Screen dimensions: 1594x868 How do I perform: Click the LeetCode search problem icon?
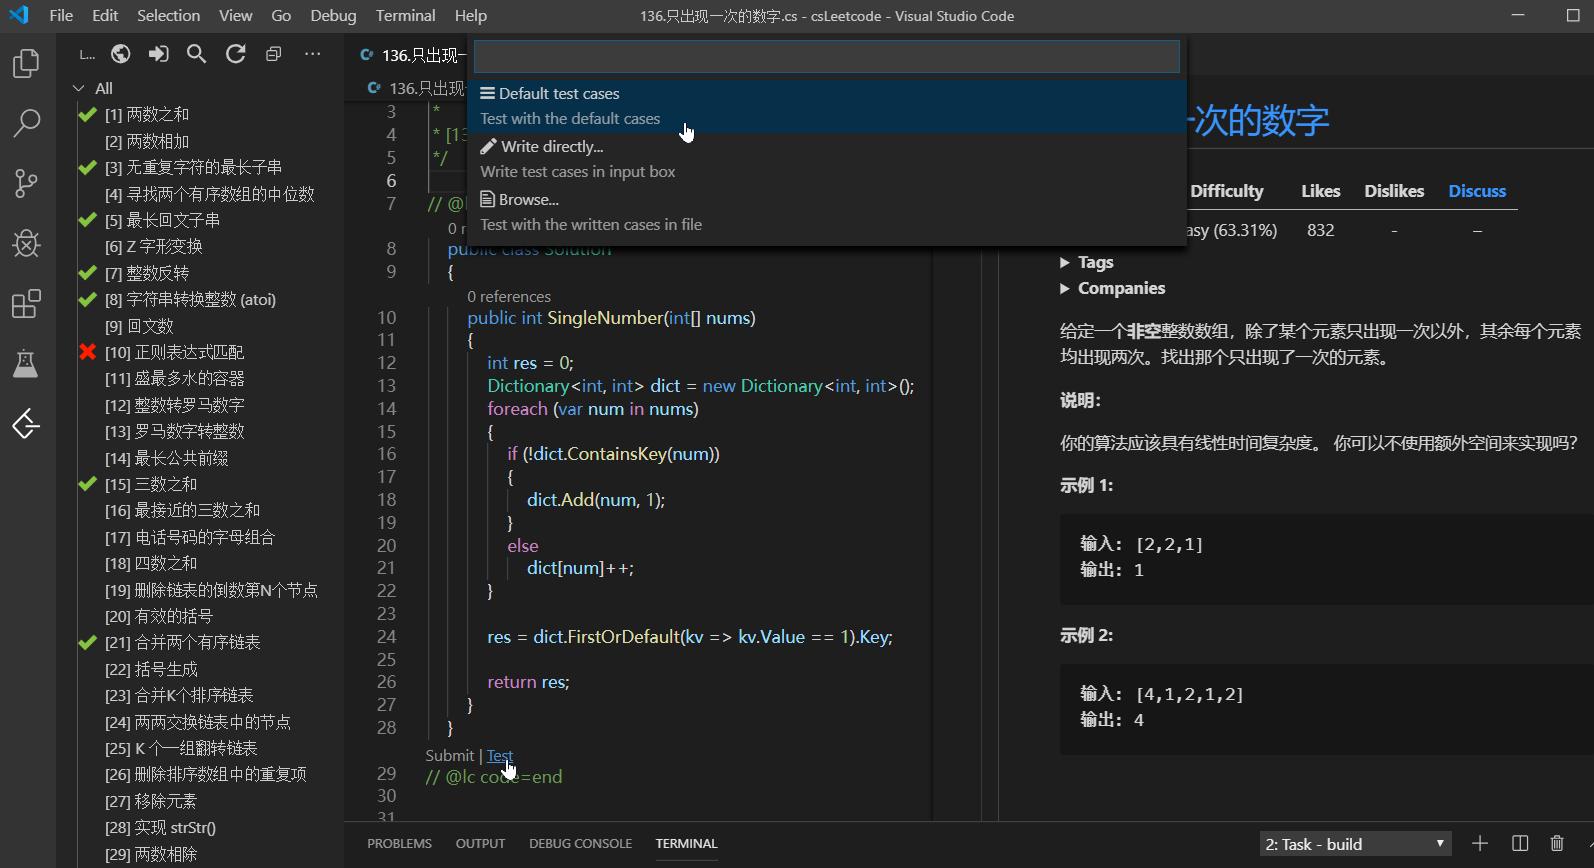pyautogui.click(x=197, y=54)
